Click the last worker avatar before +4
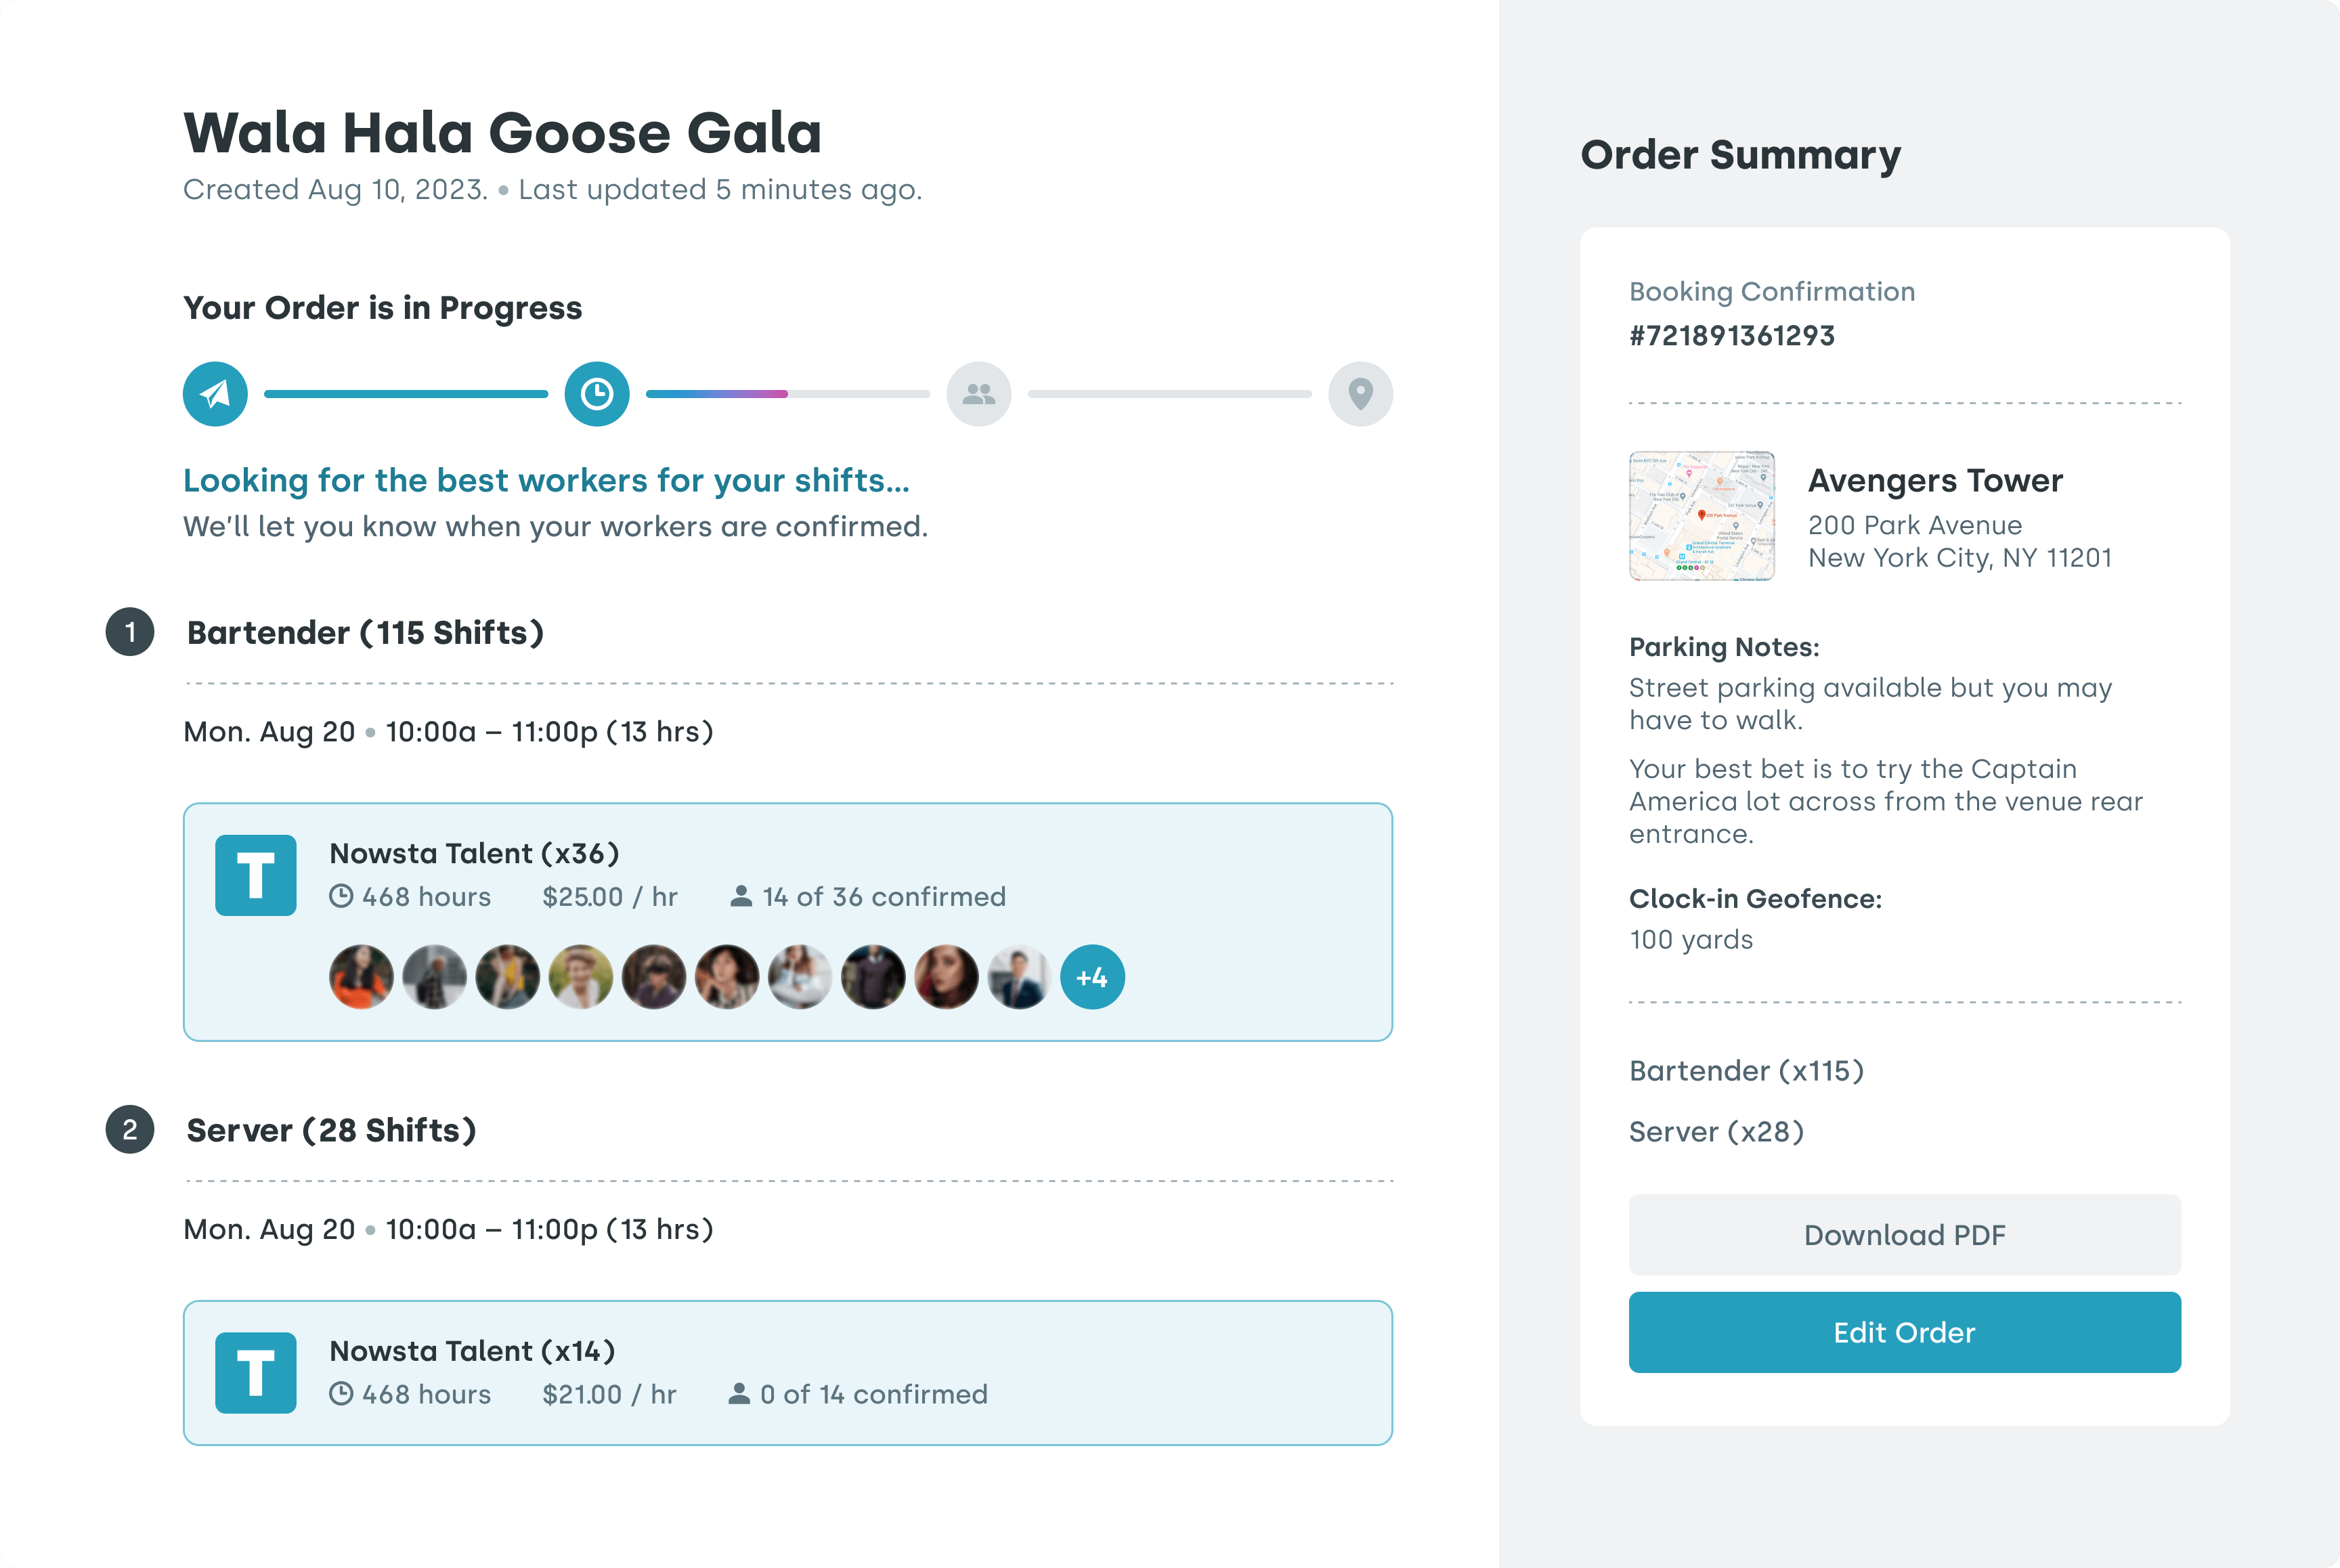The image size is (2340, 1568). [1019, 977]
